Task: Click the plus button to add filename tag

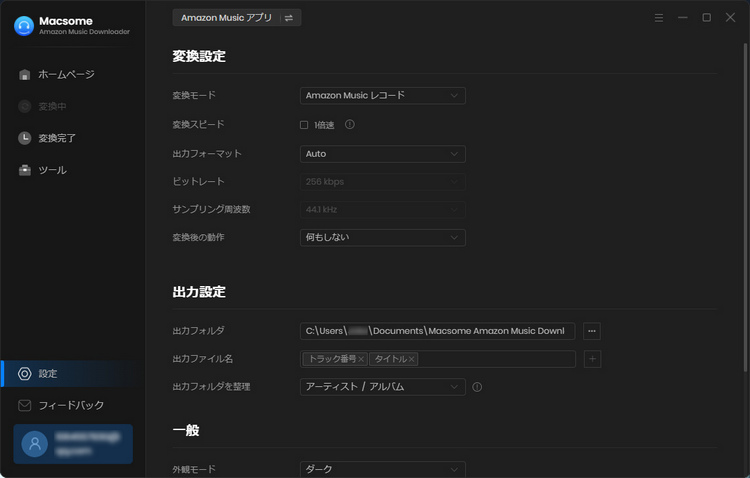Action: [x=592, y=359]
